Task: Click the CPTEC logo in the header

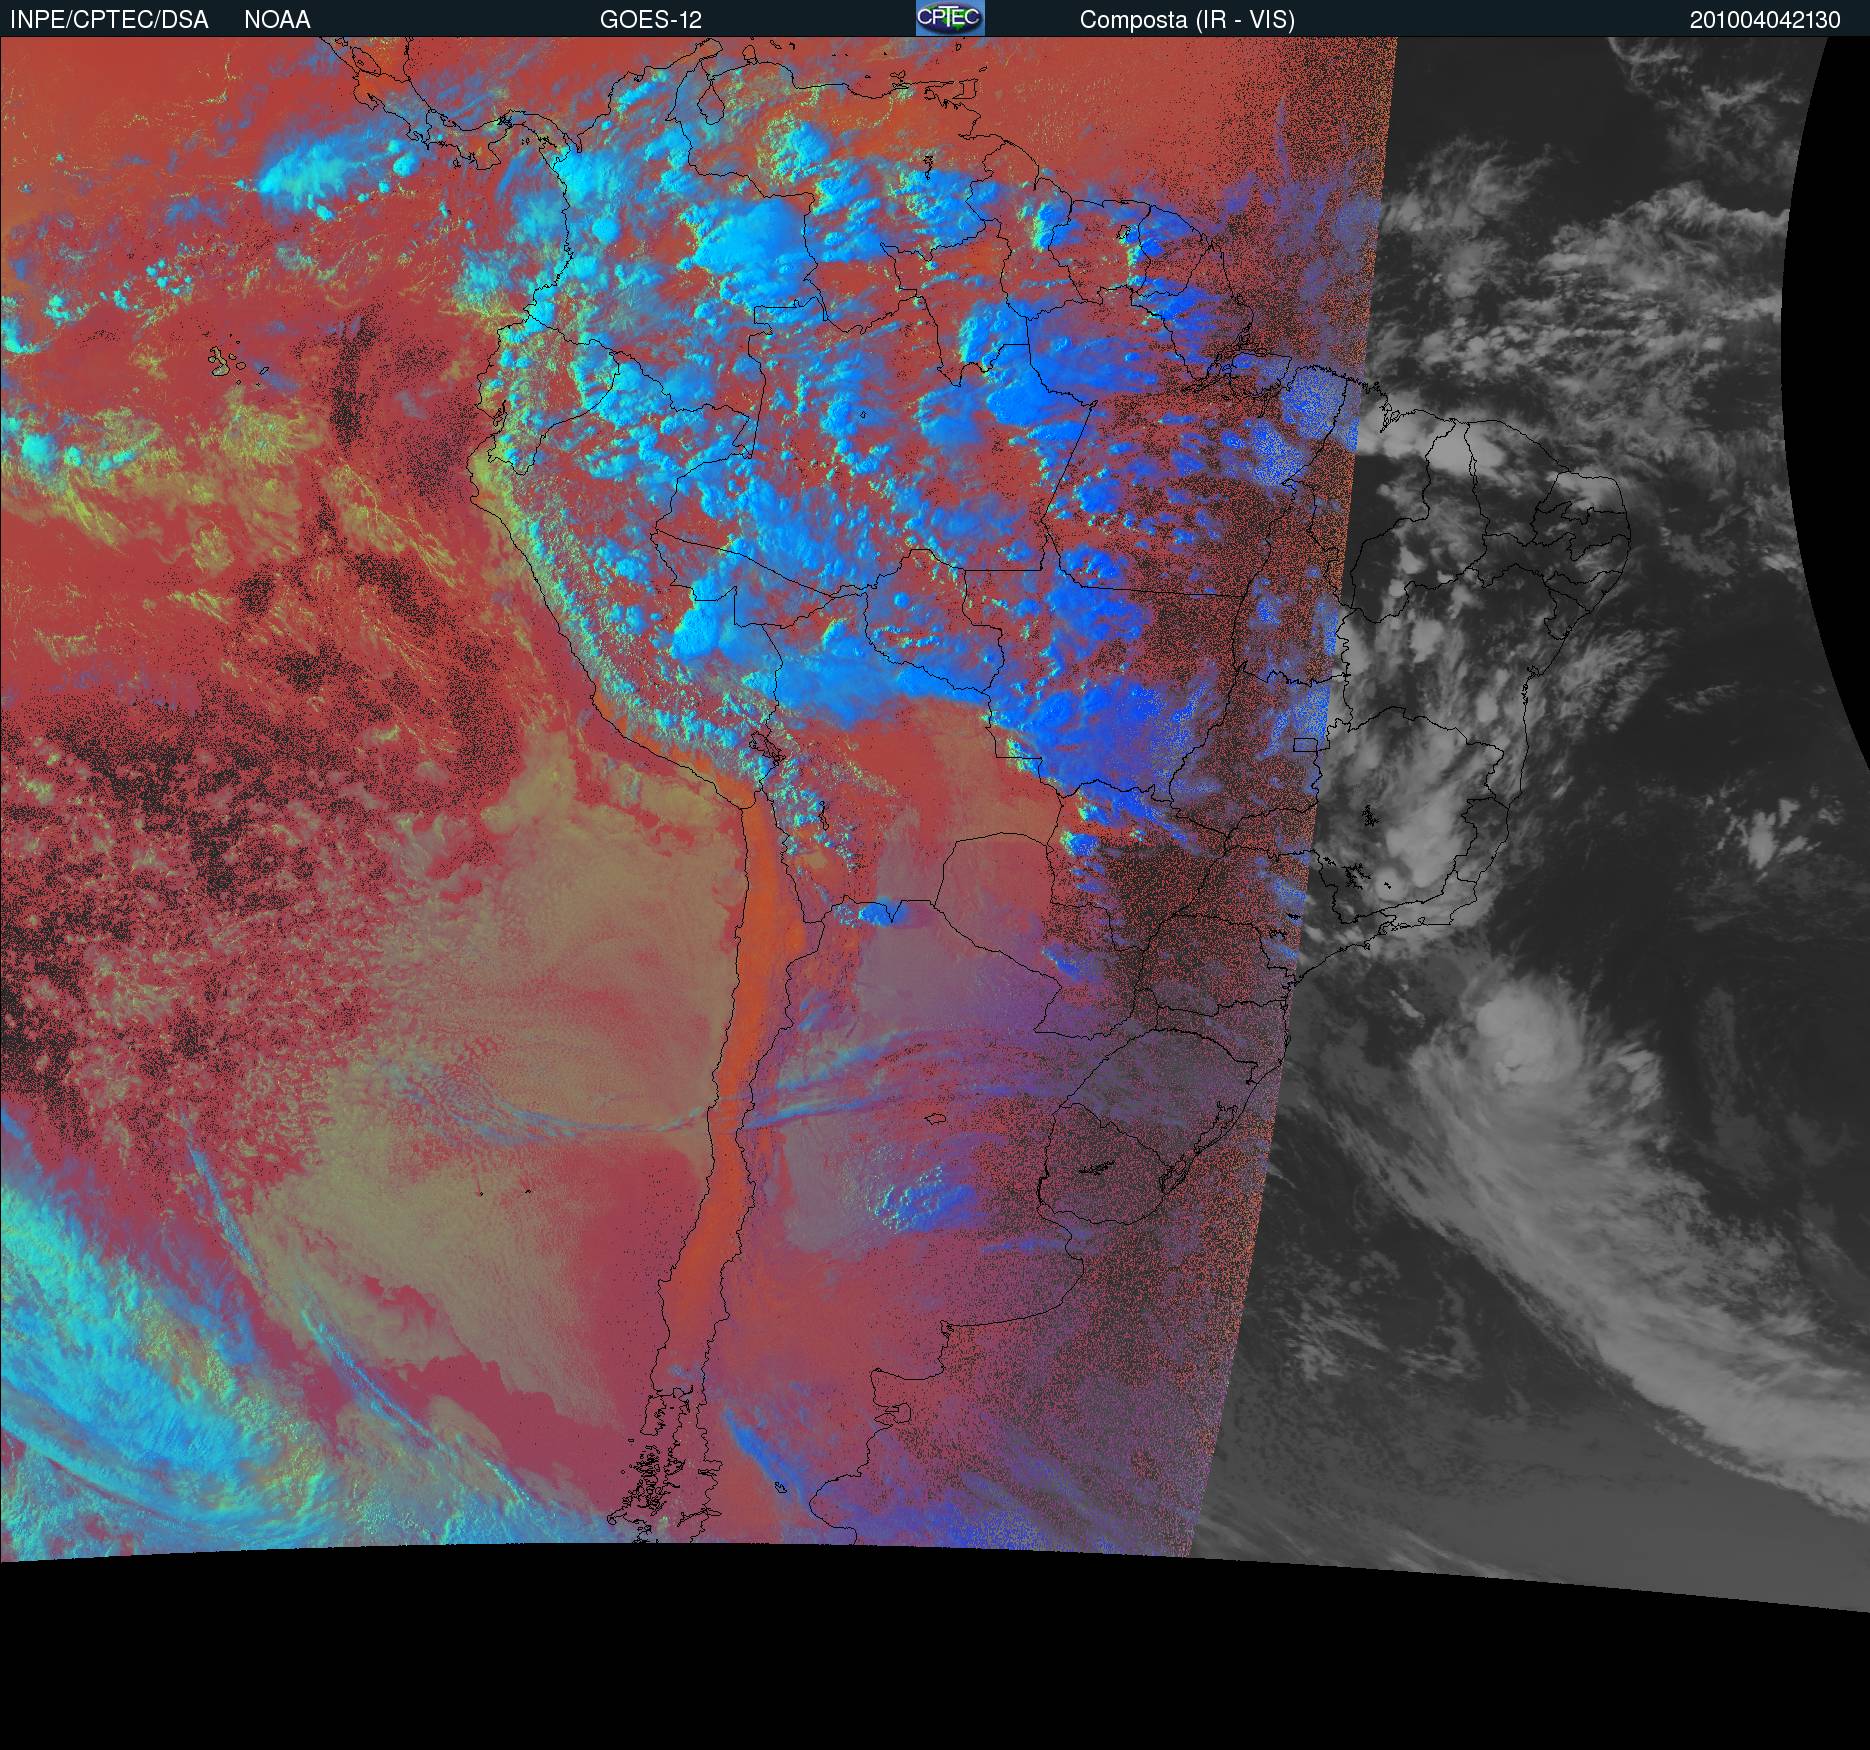Action: pyautogui.click(x=950, y=18)
